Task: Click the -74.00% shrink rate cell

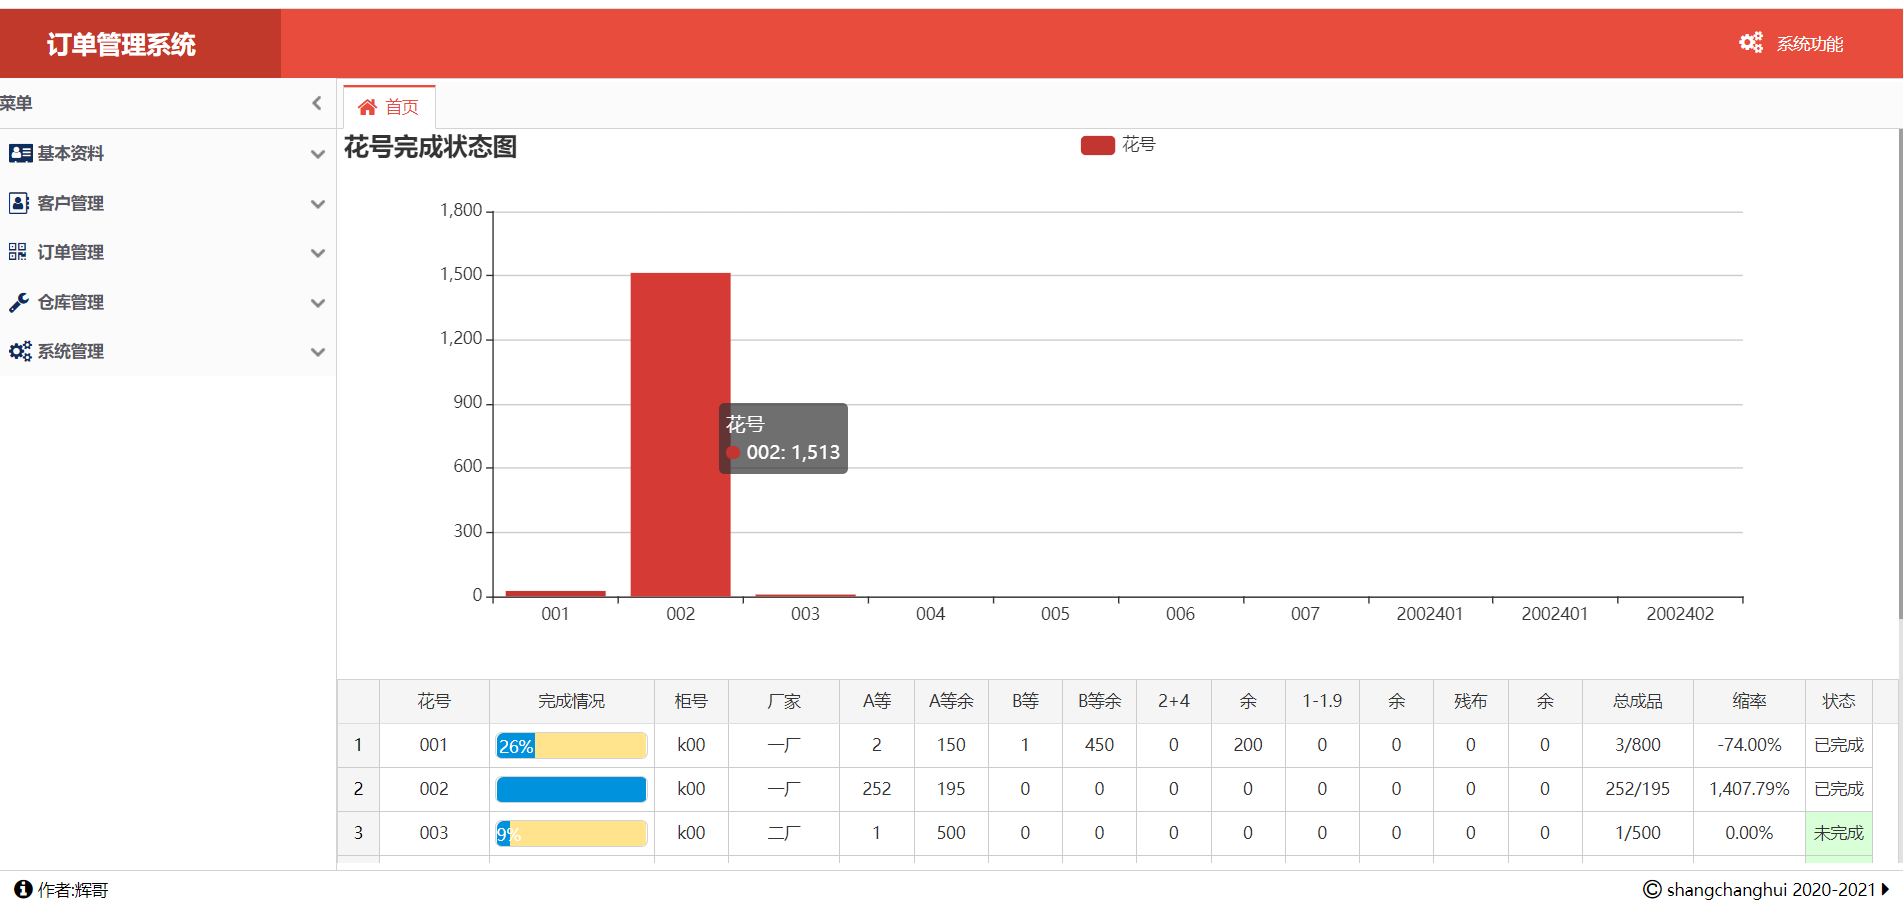Action: (1749, 745)
